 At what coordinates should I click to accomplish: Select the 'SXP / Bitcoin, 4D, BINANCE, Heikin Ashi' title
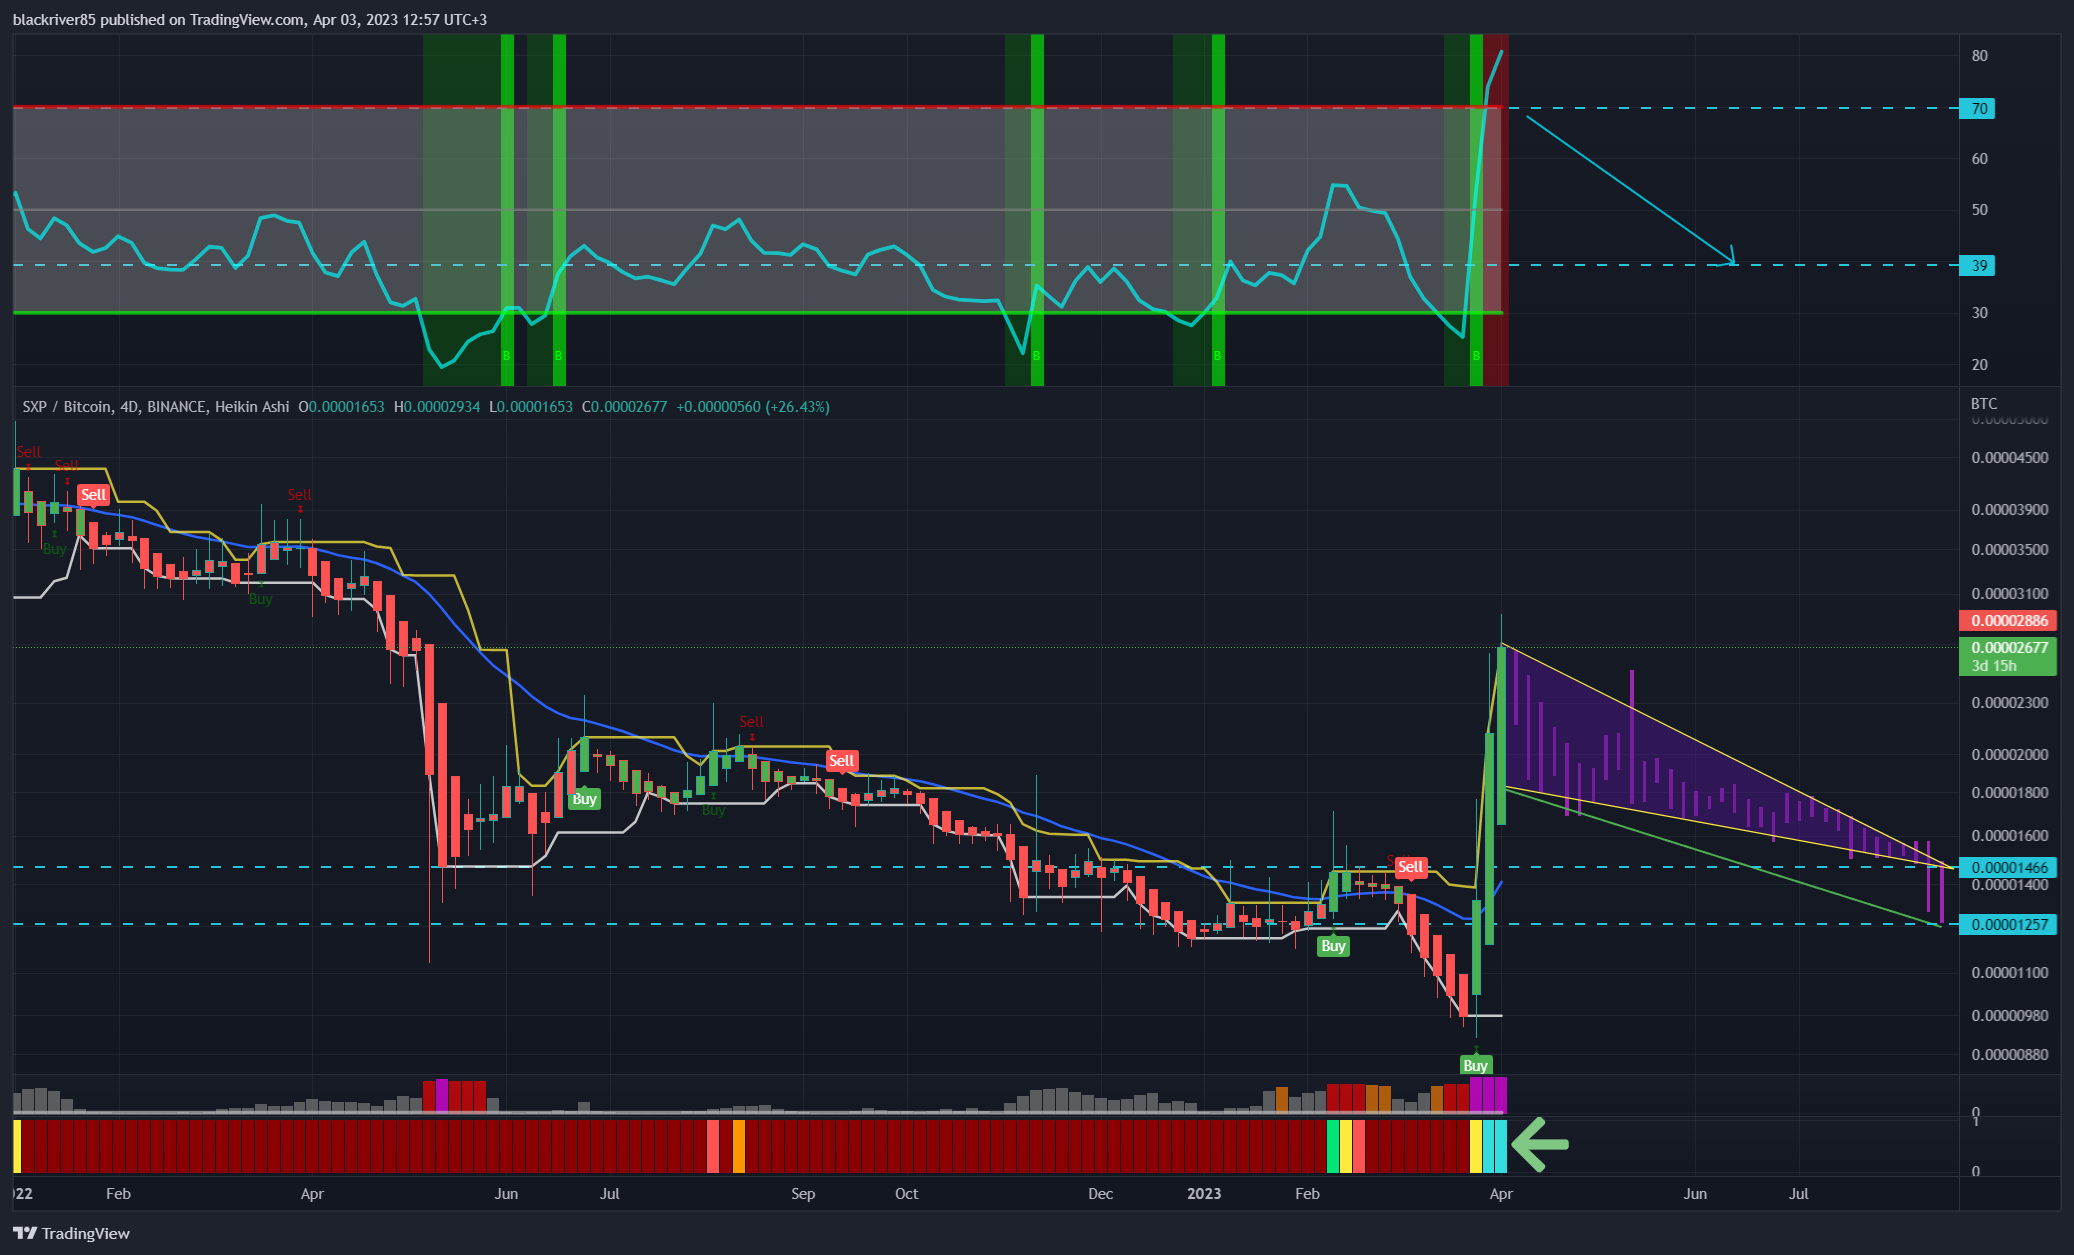tap(156, 407)
